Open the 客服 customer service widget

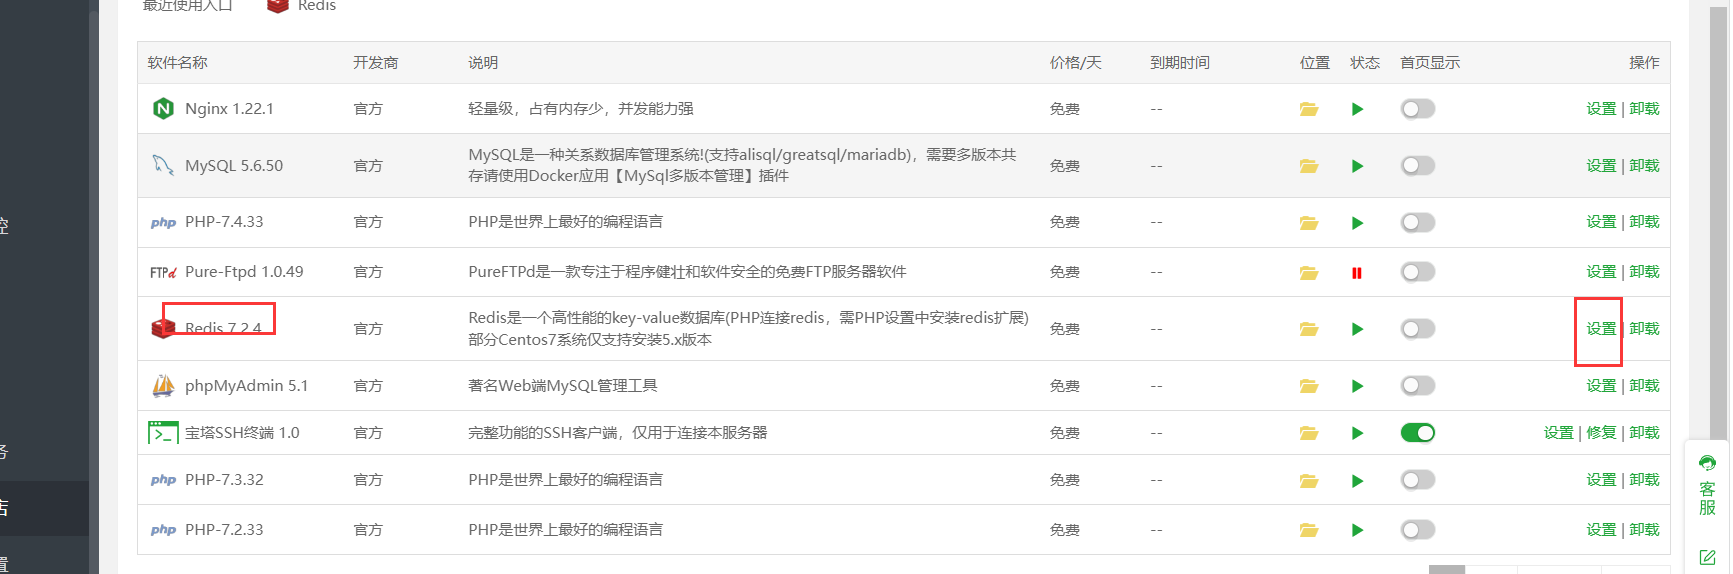[1707, 486]
